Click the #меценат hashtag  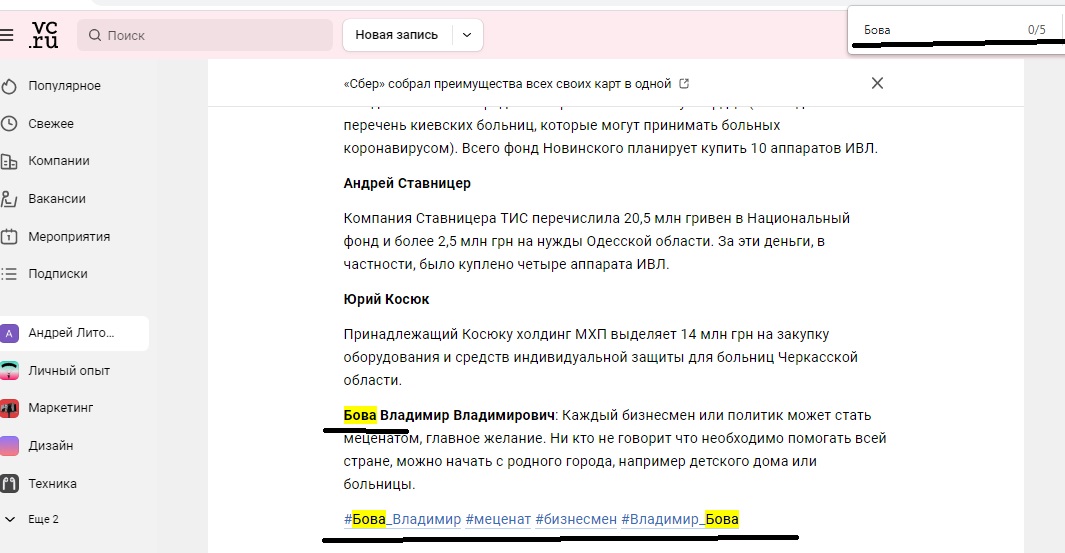(x=498, y=519)
